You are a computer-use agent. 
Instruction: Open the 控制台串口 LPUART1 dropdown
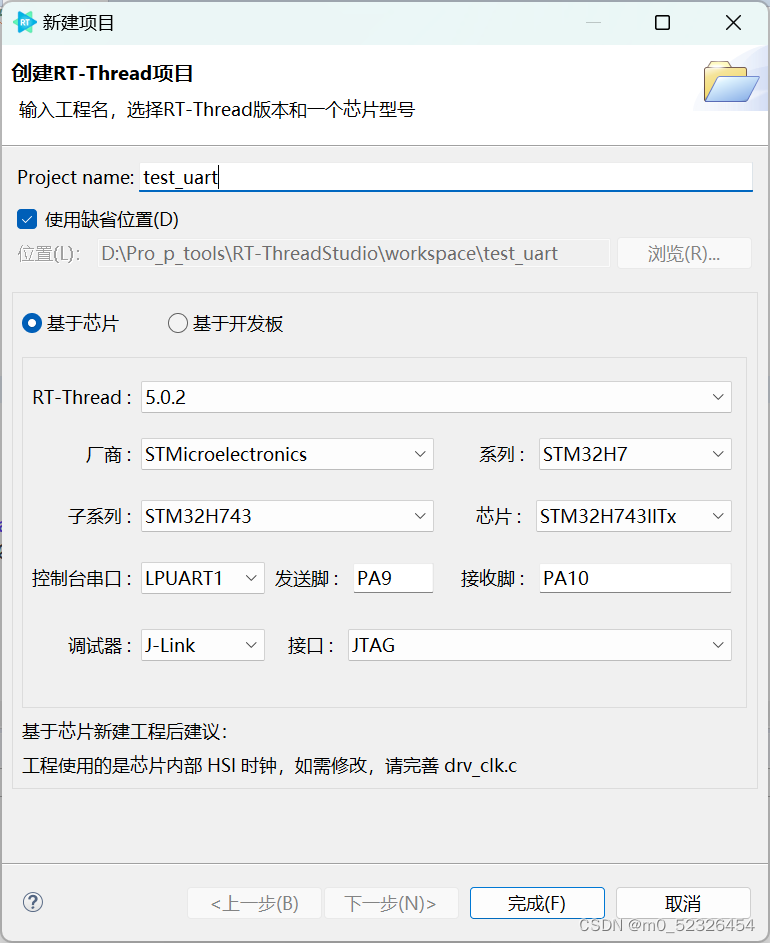click(203, 578)
